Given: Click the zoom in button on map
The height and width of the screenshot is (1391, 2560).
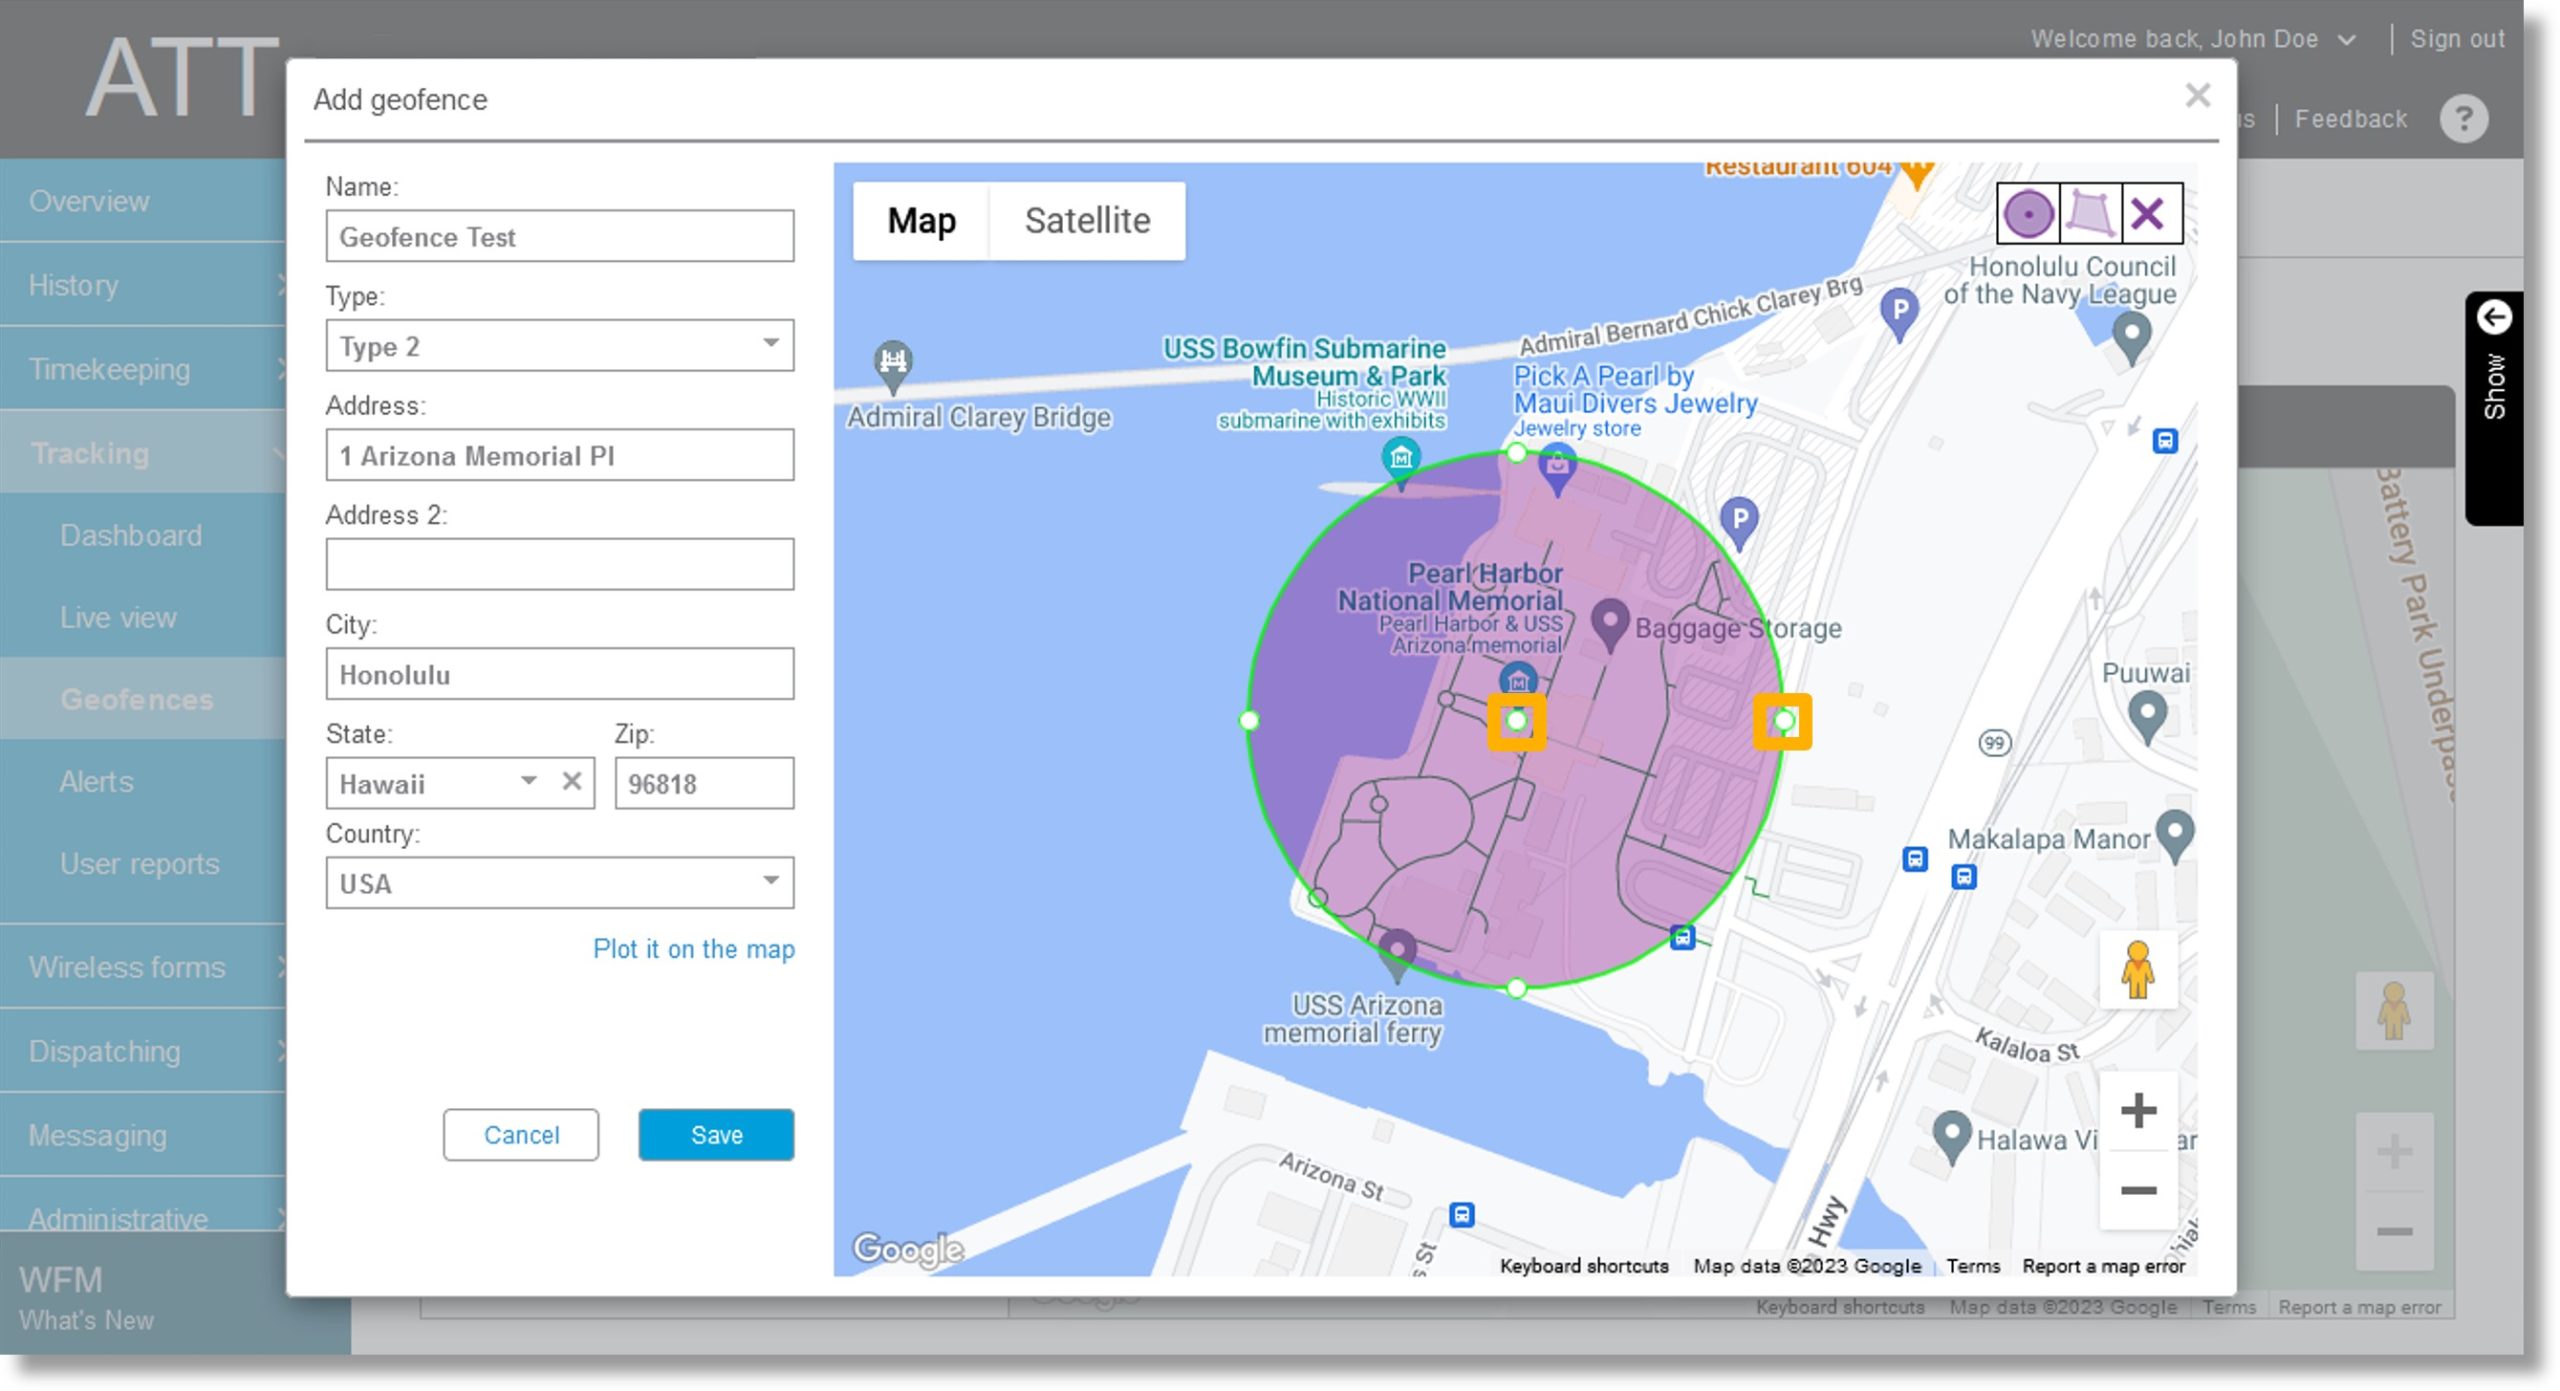Looking at the screenshot, I should click(x=2140, y=1110).
